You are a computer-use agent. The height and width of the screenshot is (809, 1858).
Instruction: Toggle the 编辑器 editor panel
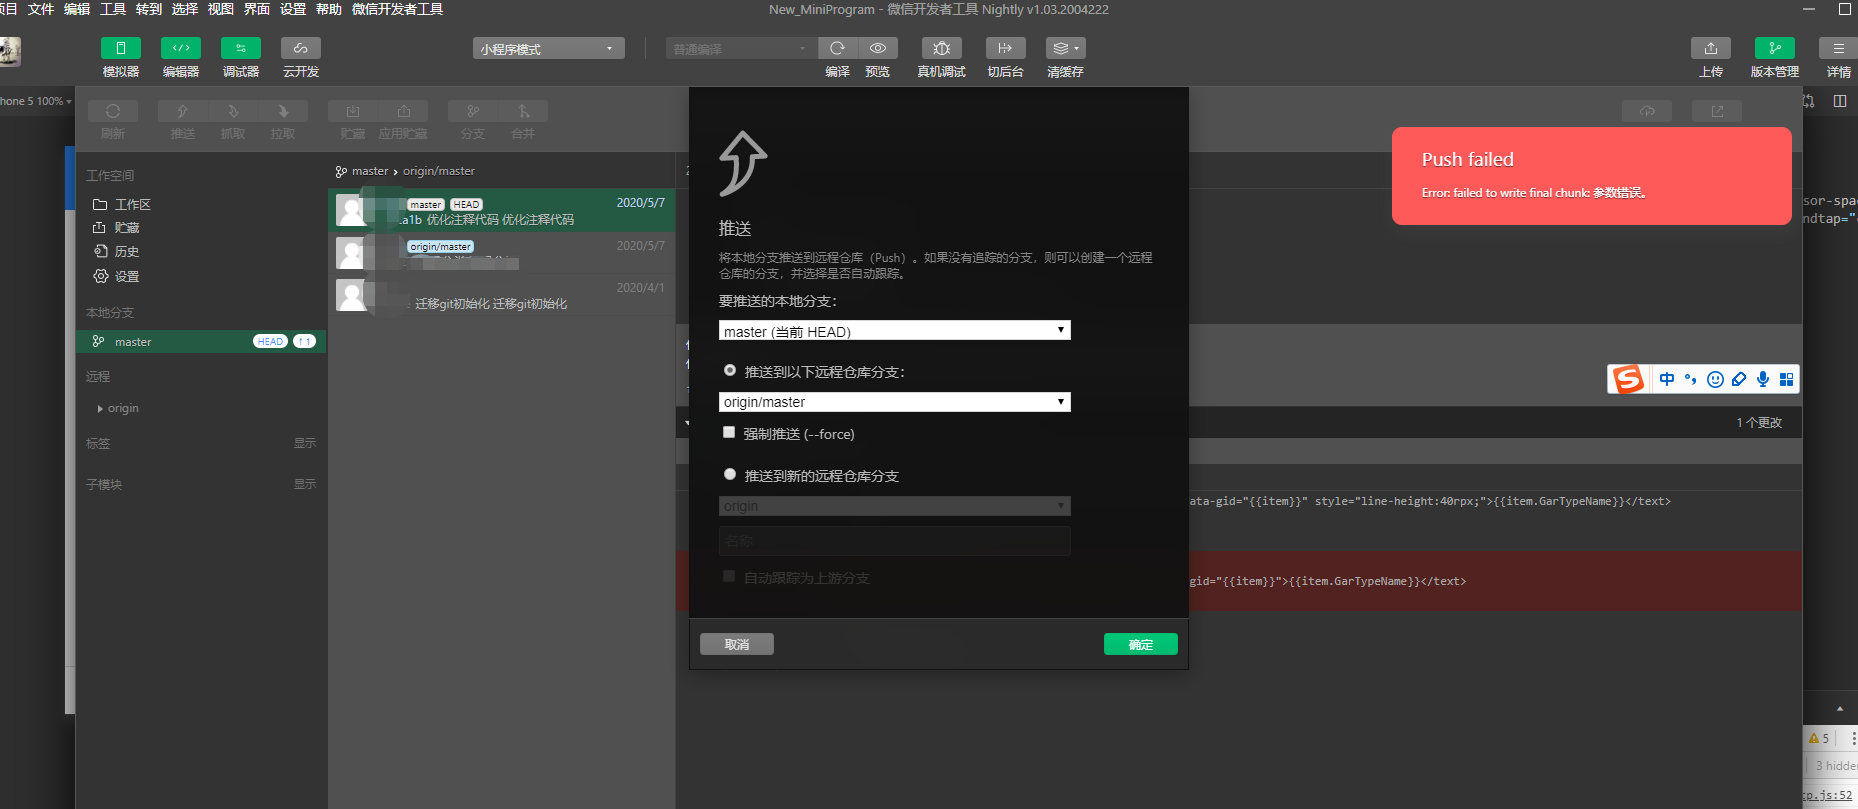coord(181,48)
